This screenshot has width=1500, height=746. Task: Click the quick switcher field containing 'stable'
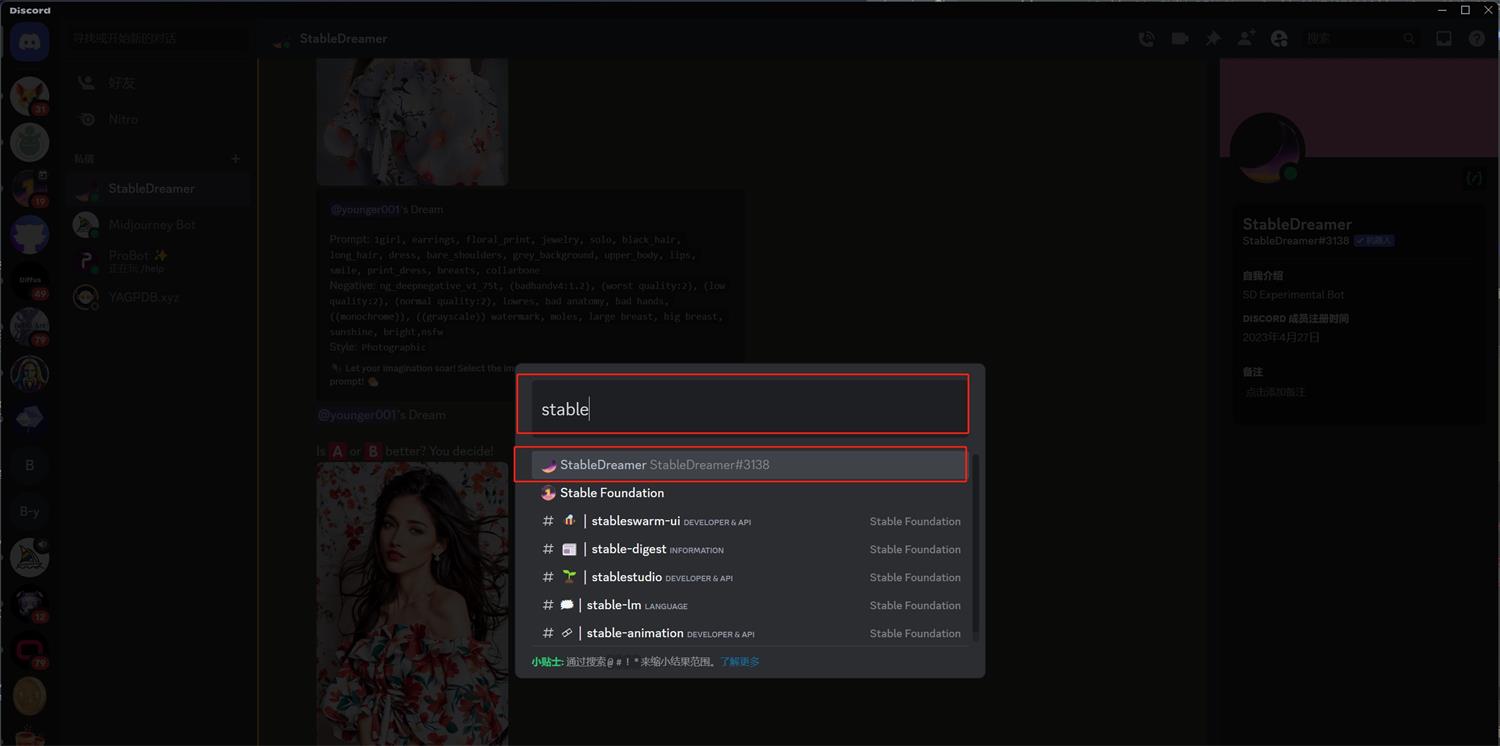pyautogui.click(x=750, y=408)
